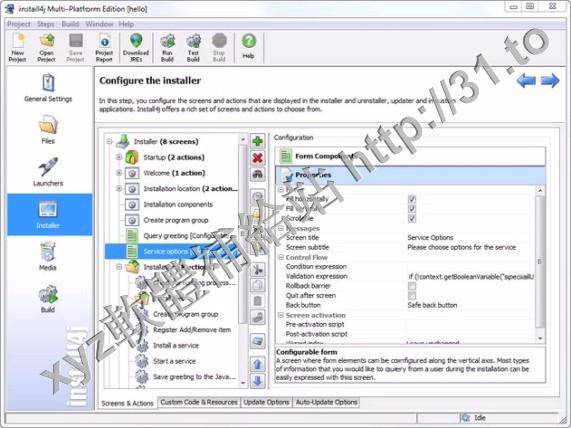The image size is (571, 428).
Task: Open Help from the toolbar
Action: pos(249,46)
